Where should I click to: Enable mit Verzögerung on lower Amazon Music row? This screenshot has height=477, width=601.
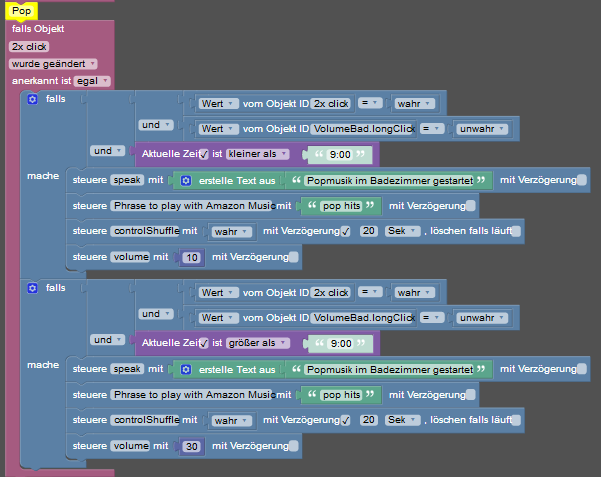pos(471,395)
